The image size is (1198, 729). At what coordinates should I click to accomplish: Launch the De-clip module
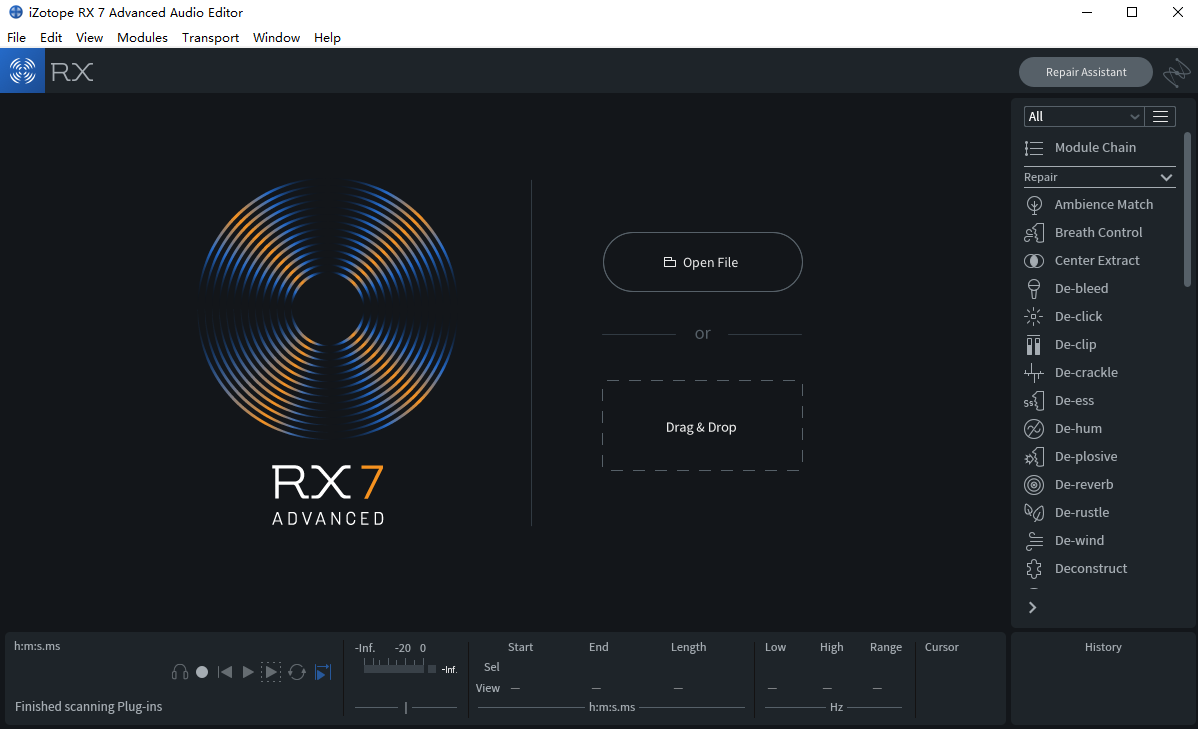coord(1075,344)
